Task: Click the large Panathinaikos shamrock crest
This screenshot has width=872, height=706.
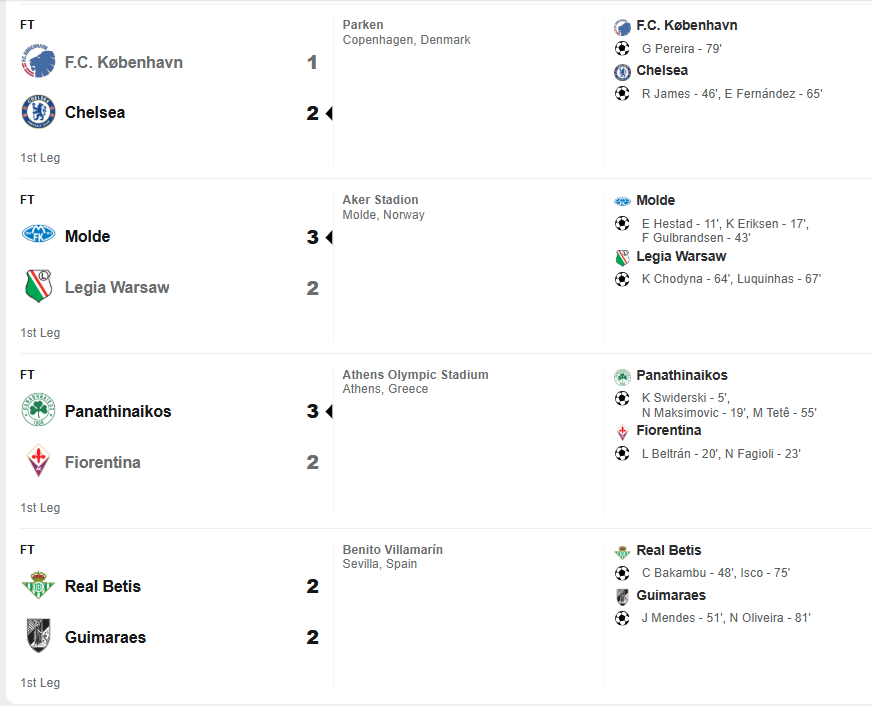Action: click(x=38, y=410)
